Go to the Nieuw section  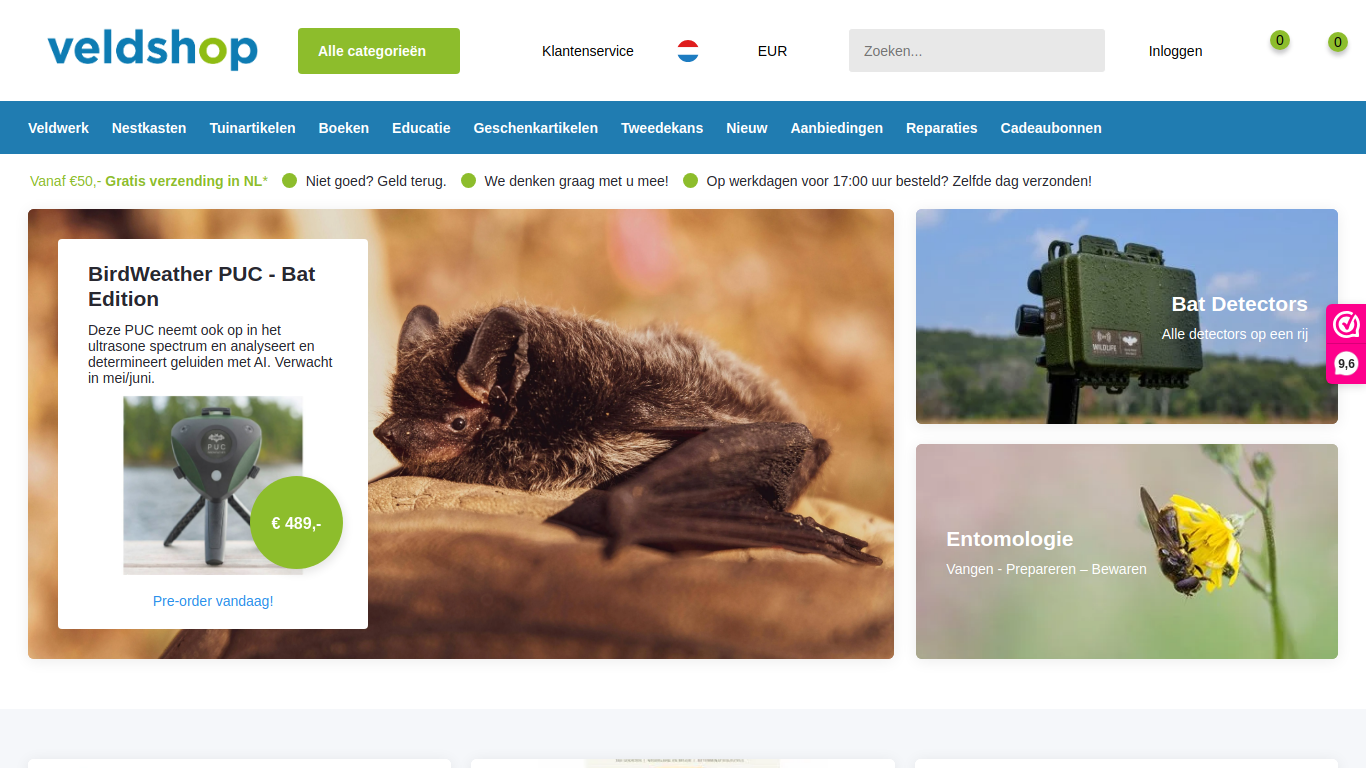coord(747,128)
